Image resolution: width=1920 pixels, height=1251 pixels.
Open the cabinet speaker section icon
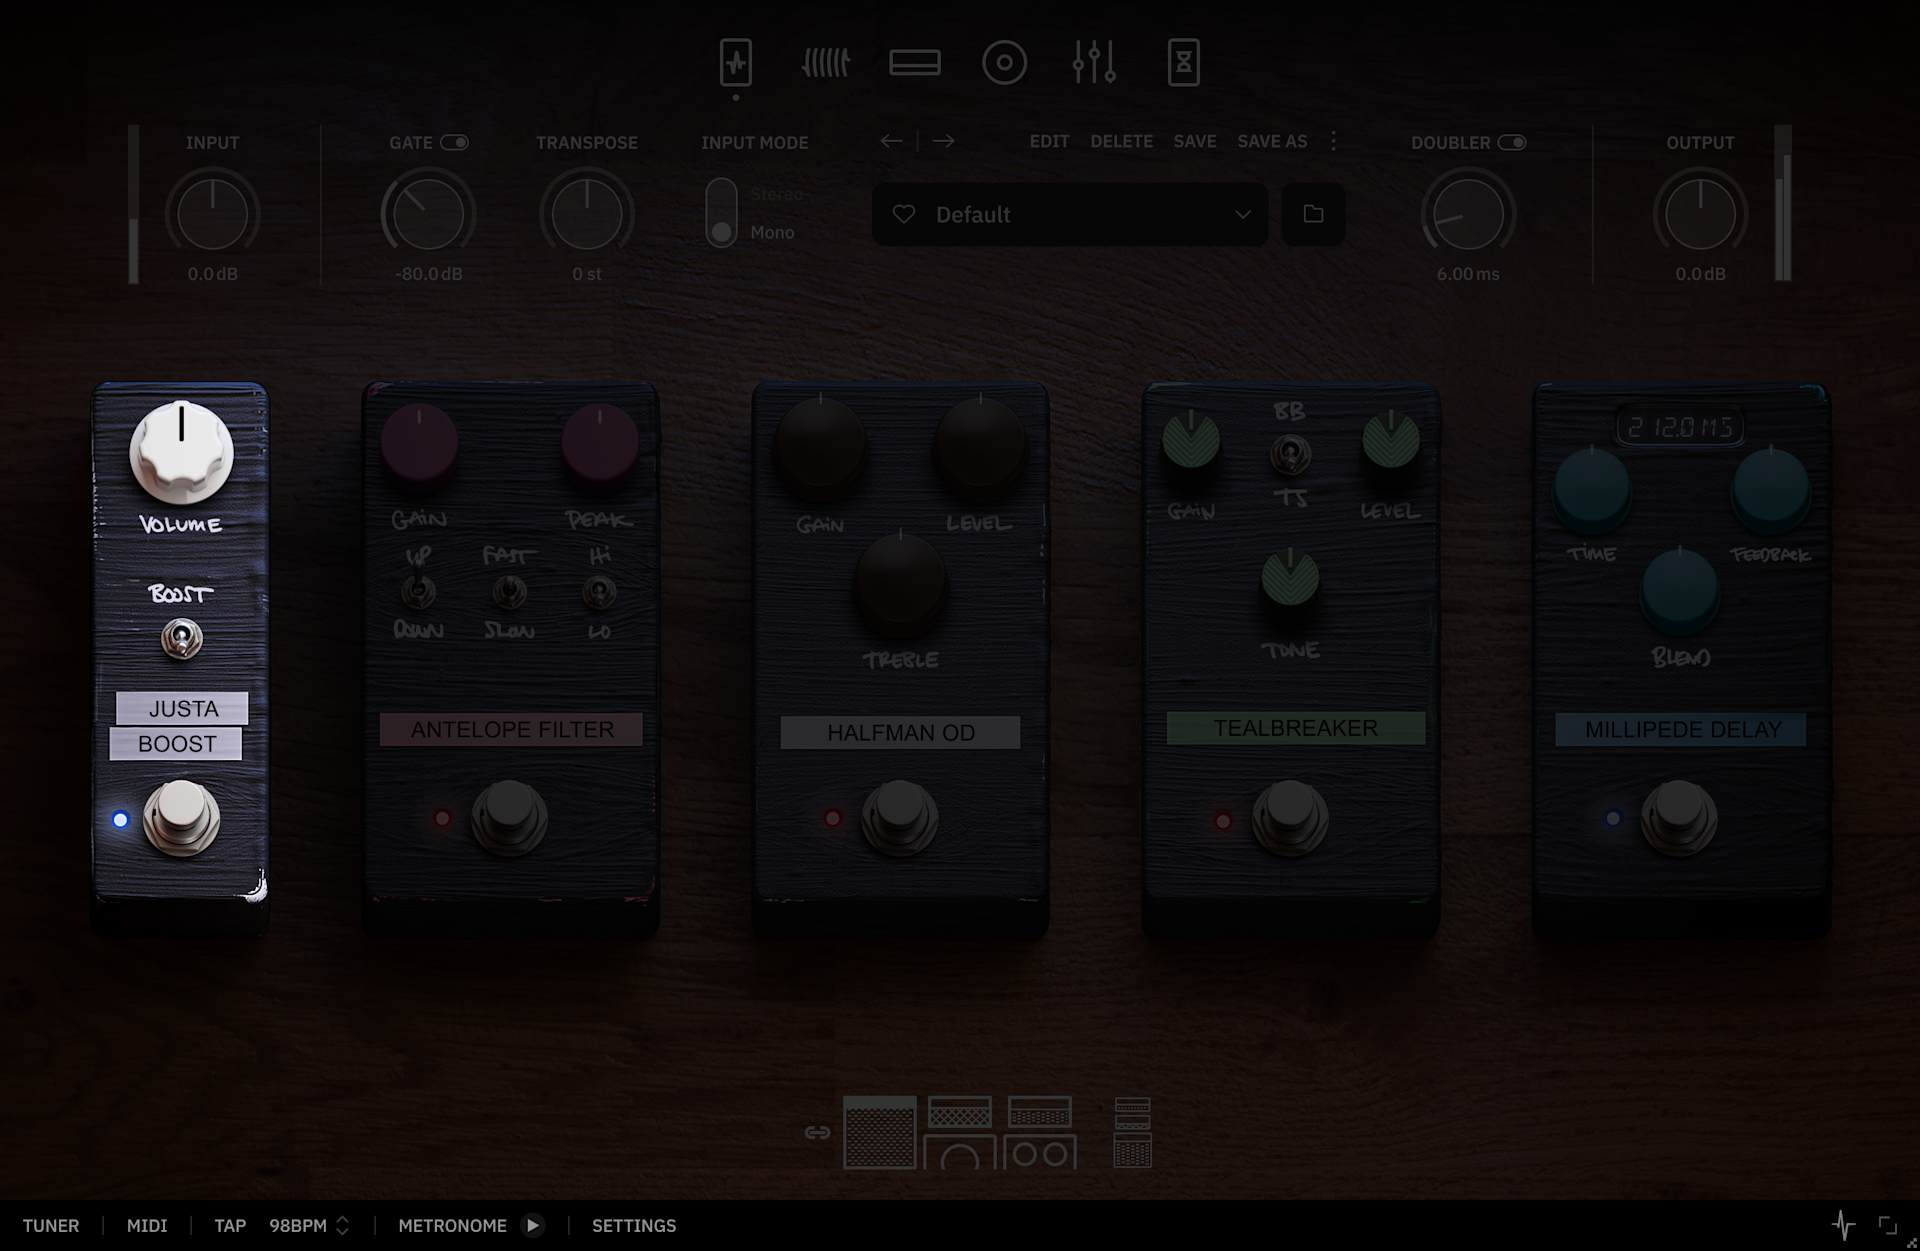point(1004,63)
